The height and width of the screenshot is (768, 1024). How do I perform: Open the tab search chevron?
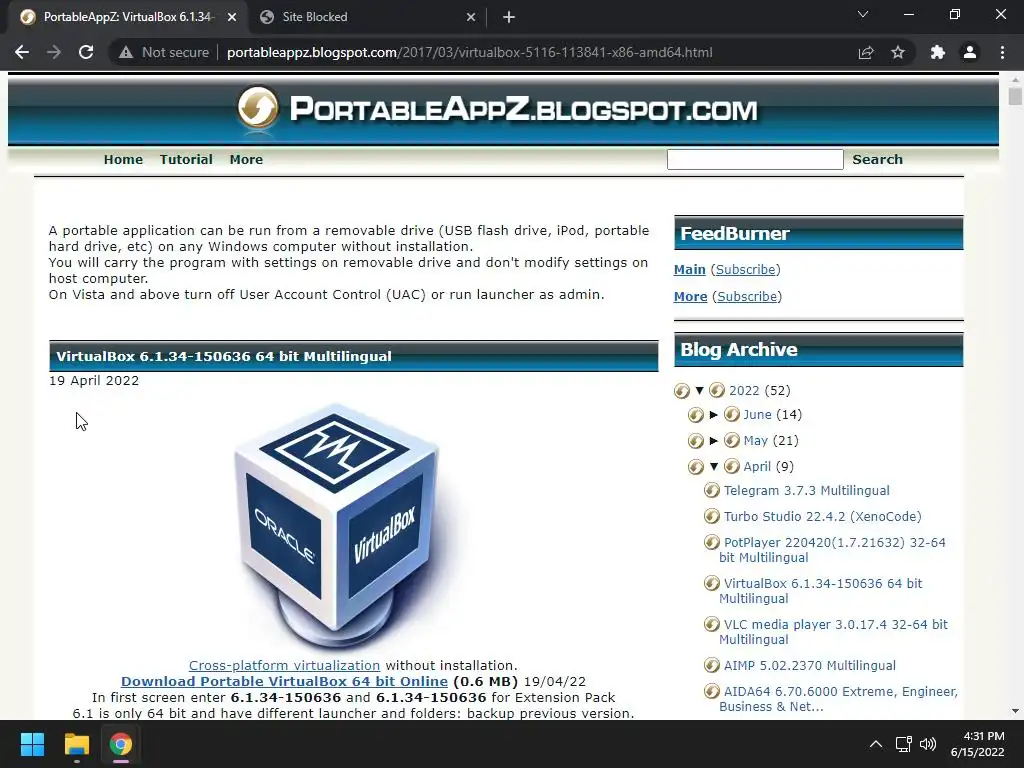(863, 14)
